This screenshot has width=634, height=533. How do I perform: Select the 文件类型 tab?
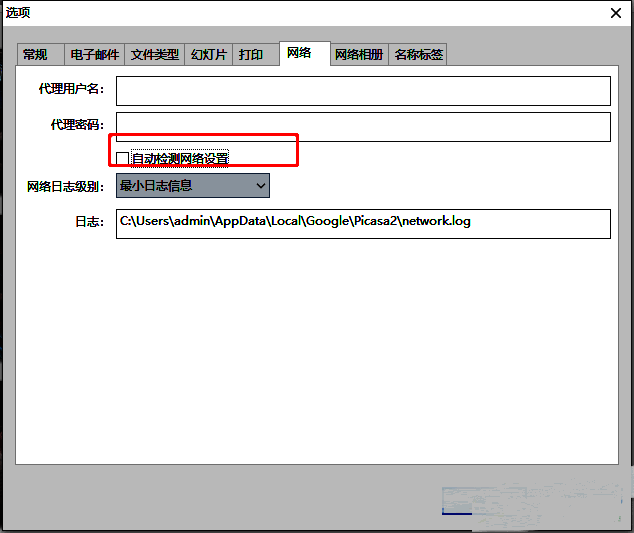(155, 55)
